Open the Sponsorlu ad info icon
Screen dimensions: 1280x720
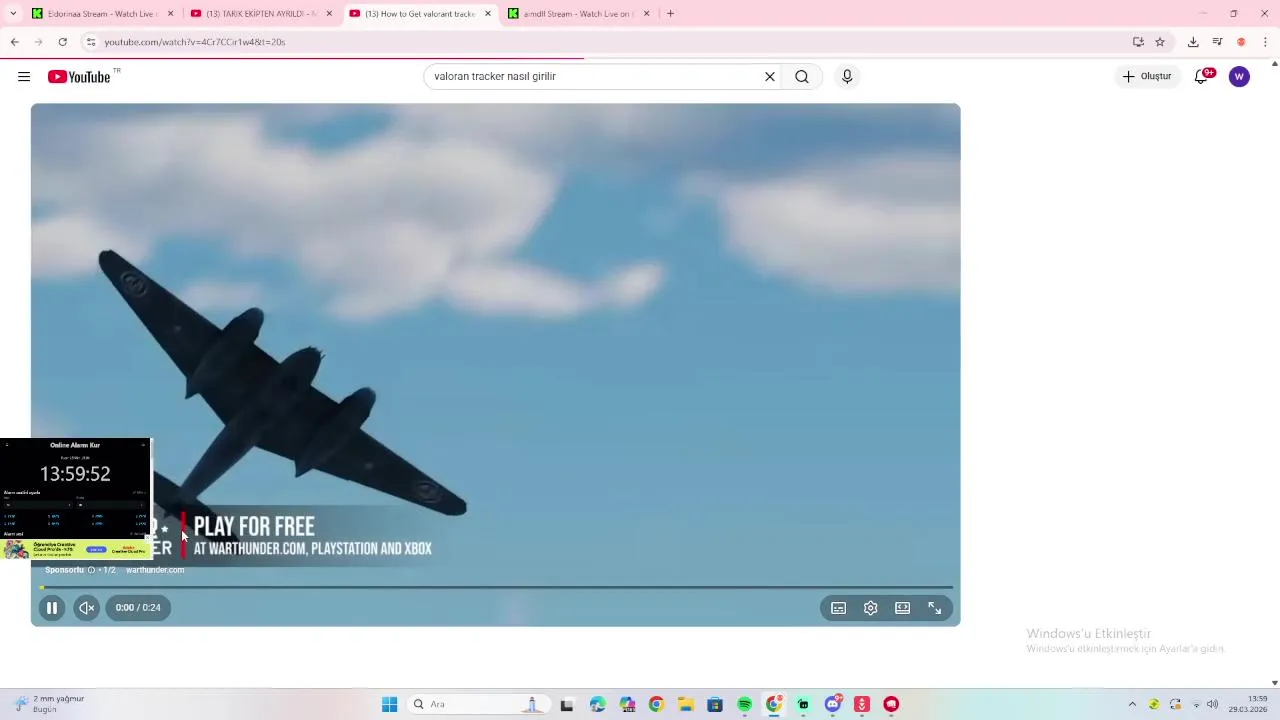point(91,570)
